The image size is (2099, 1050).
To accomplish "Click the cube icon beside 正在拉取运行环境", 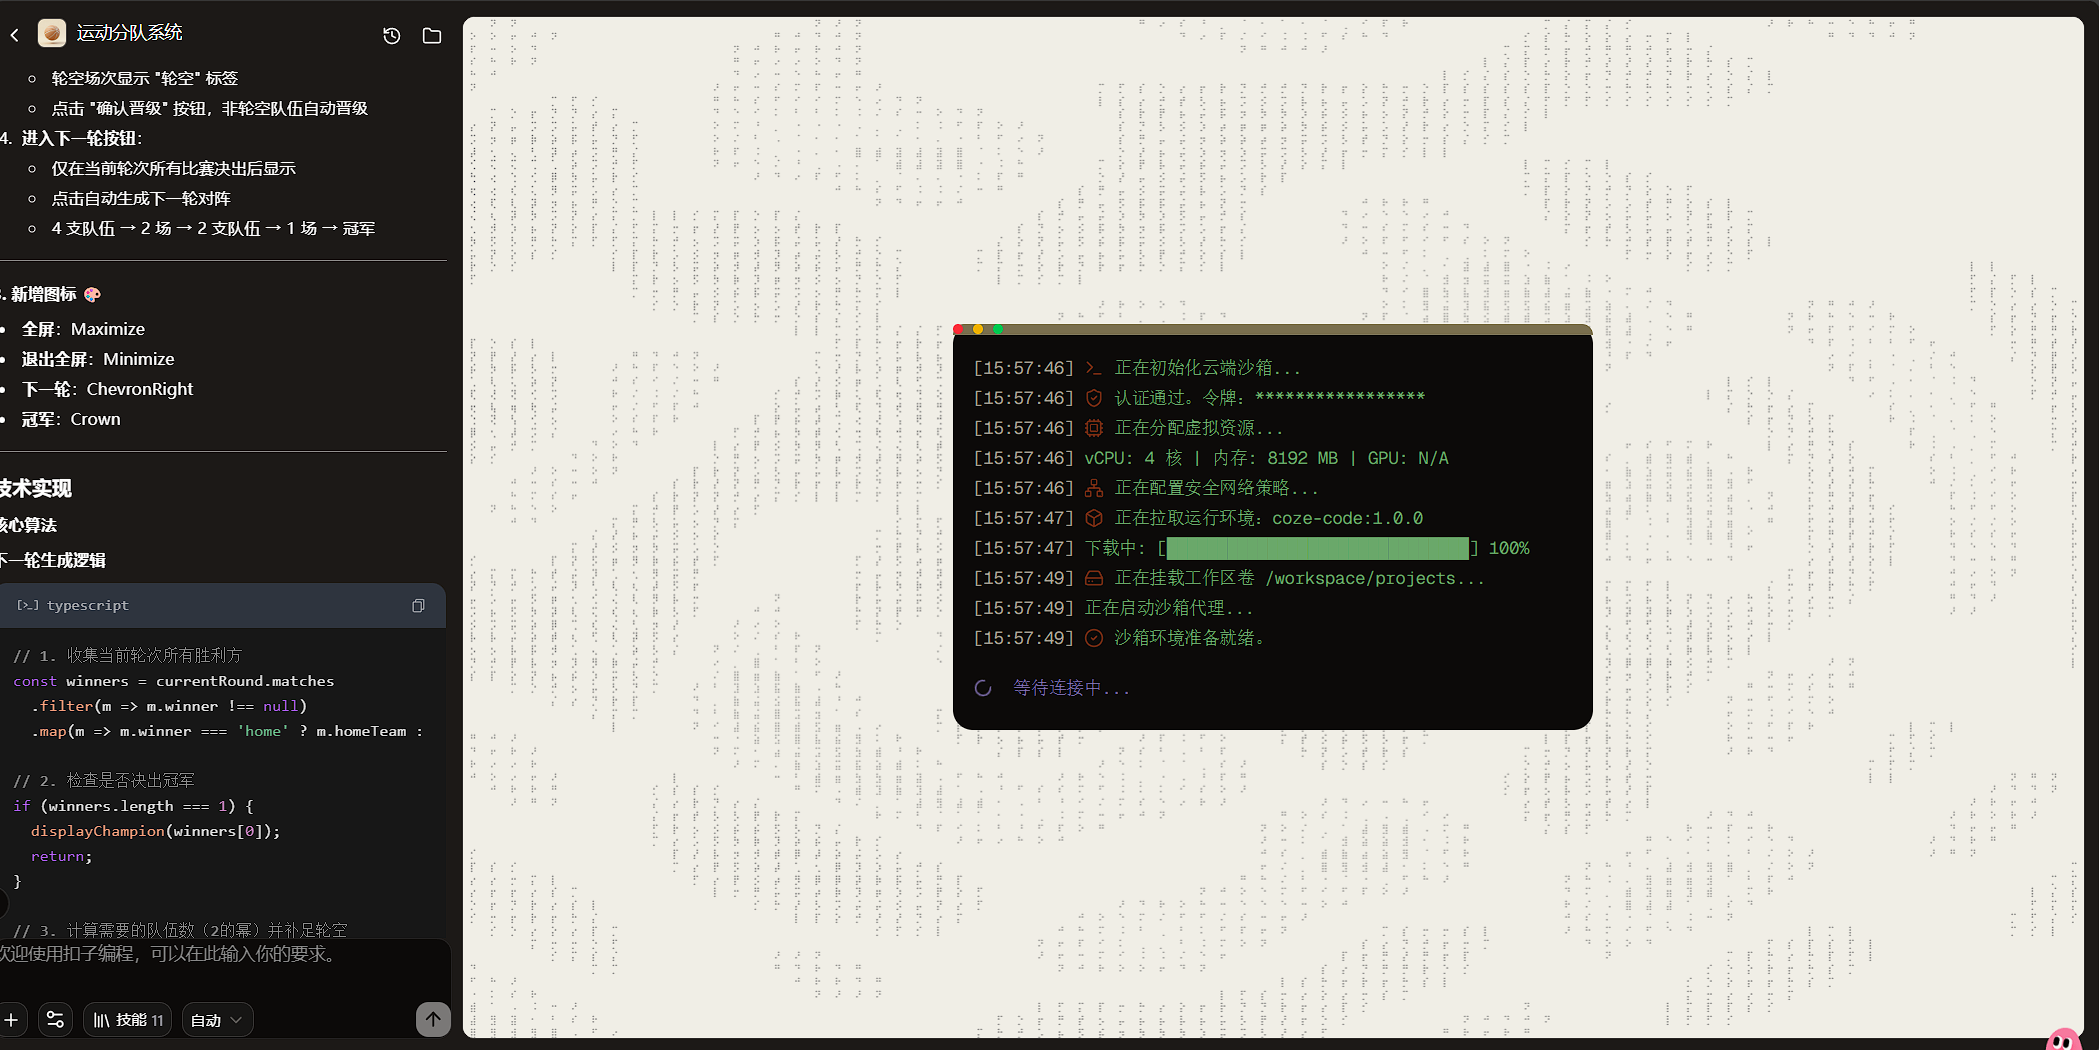I will [1094, 518].
